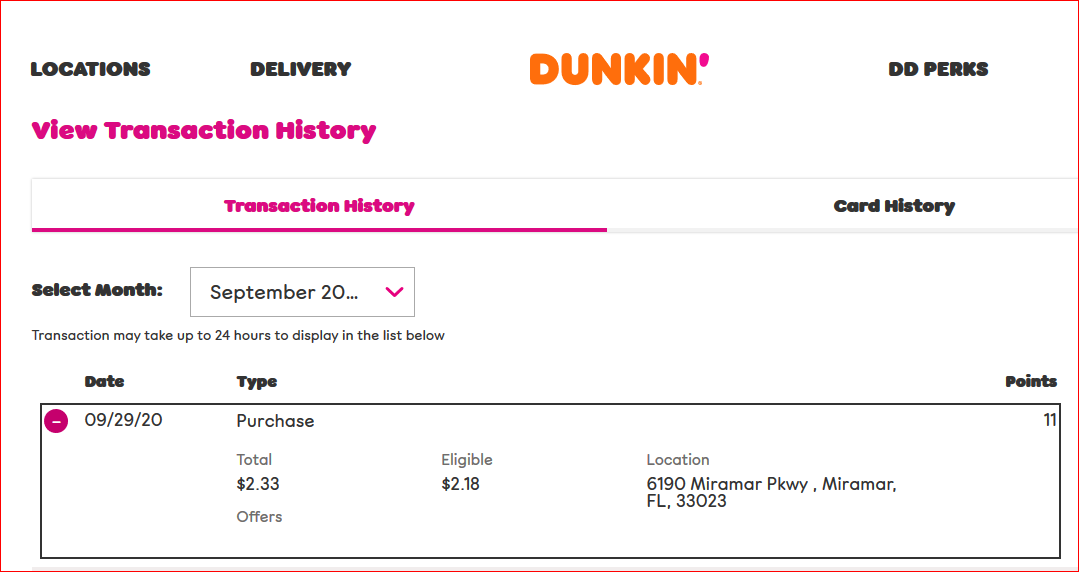Click the pink chevron in month selector
Image resolution: width=1079 pixels, height=572 pixels.
394,292
